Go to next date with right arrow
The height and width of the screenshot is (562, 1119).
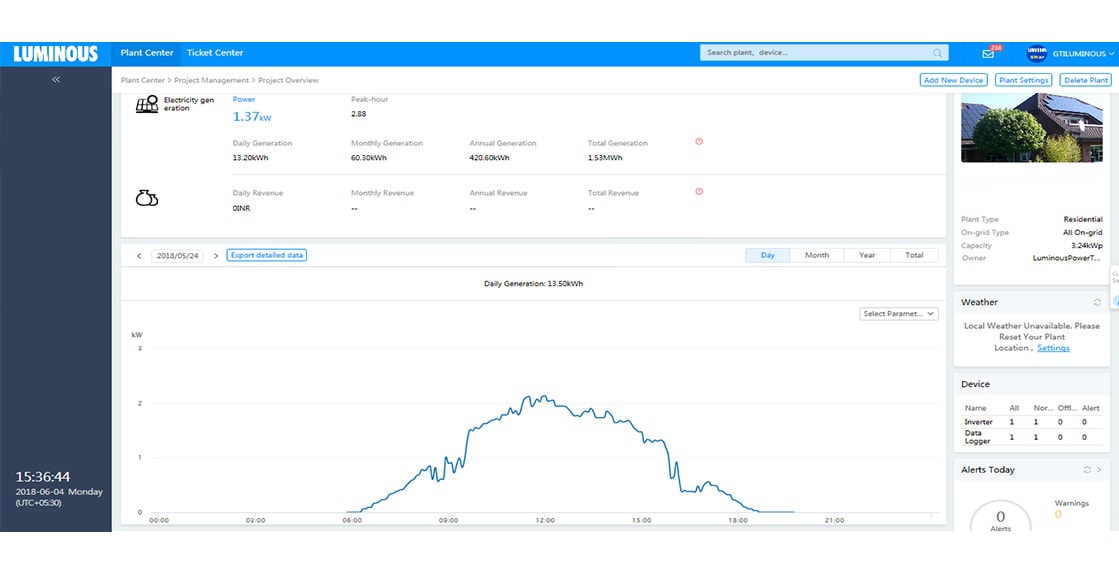pos(216,256)
